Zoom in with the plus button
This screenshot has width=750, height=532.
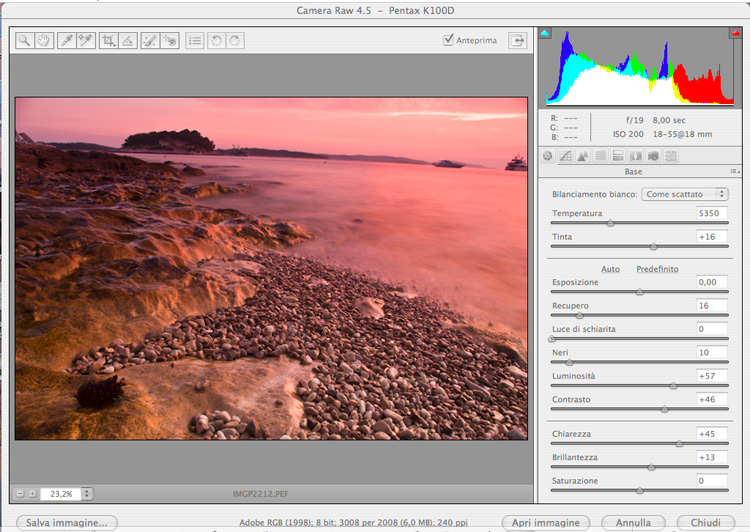32,493
